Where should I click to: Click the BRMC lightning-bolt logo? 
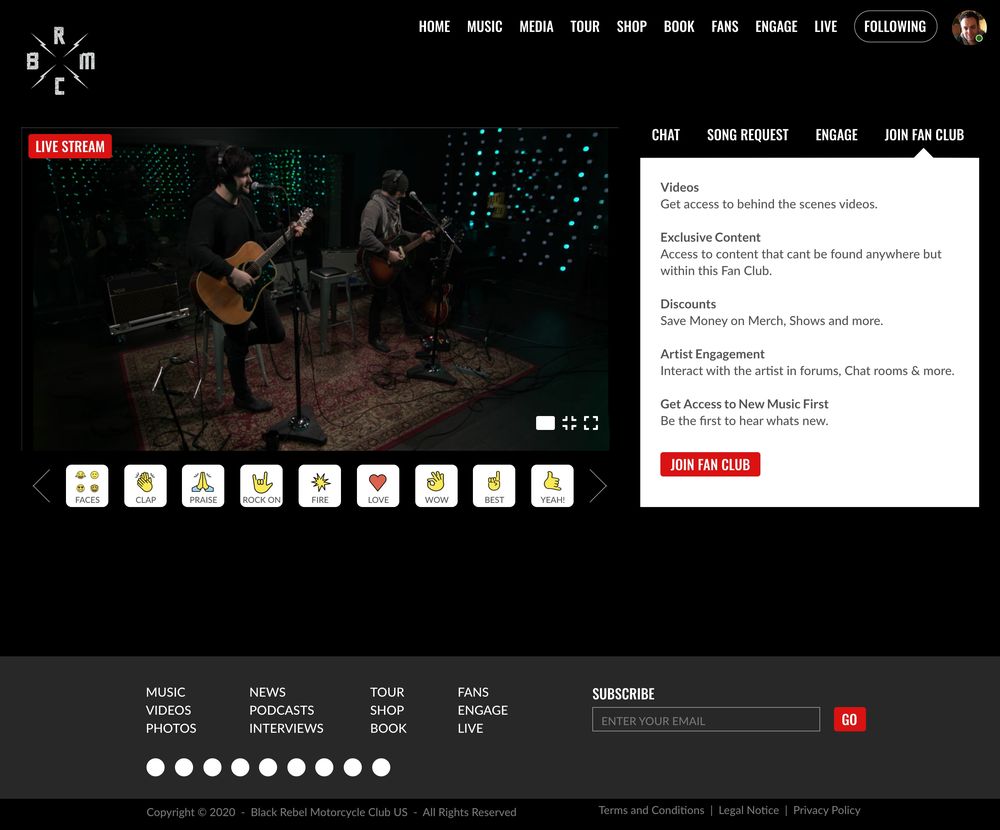[61, 61]
